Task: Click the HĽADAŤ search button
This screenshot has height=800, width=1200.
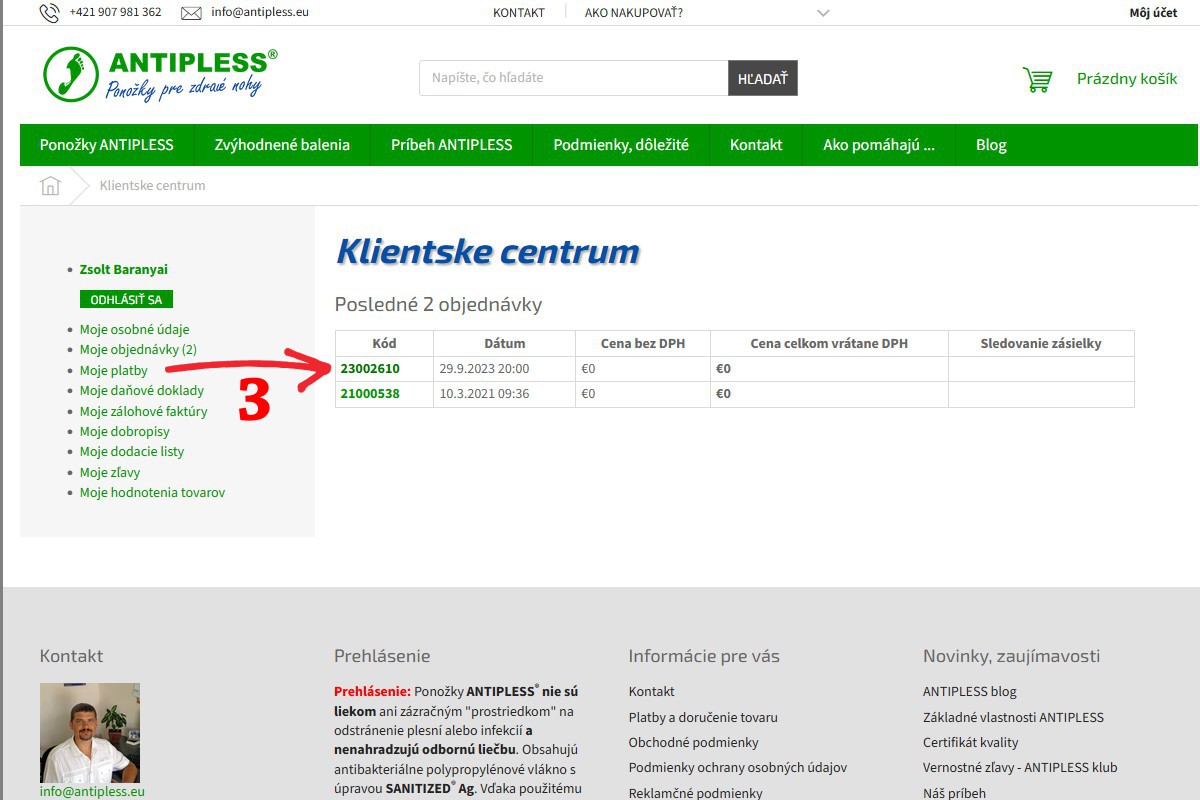Action: coord(763,78)
